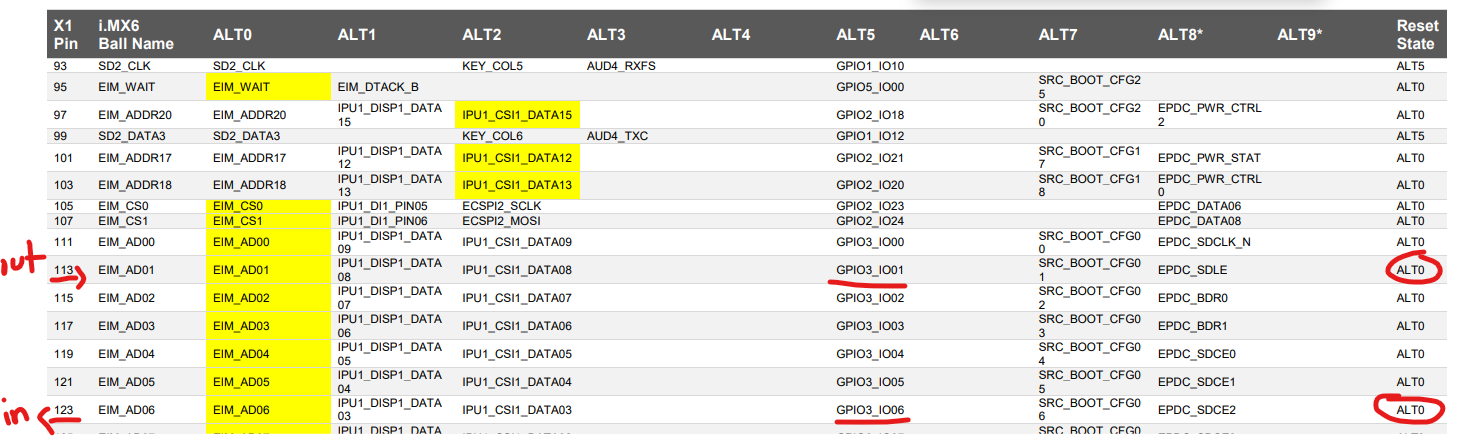The image size is (1461, 436).
Task: Click pin number 113 in X1 Pin column
Action: pyautogui.click(x=65, y=270)
